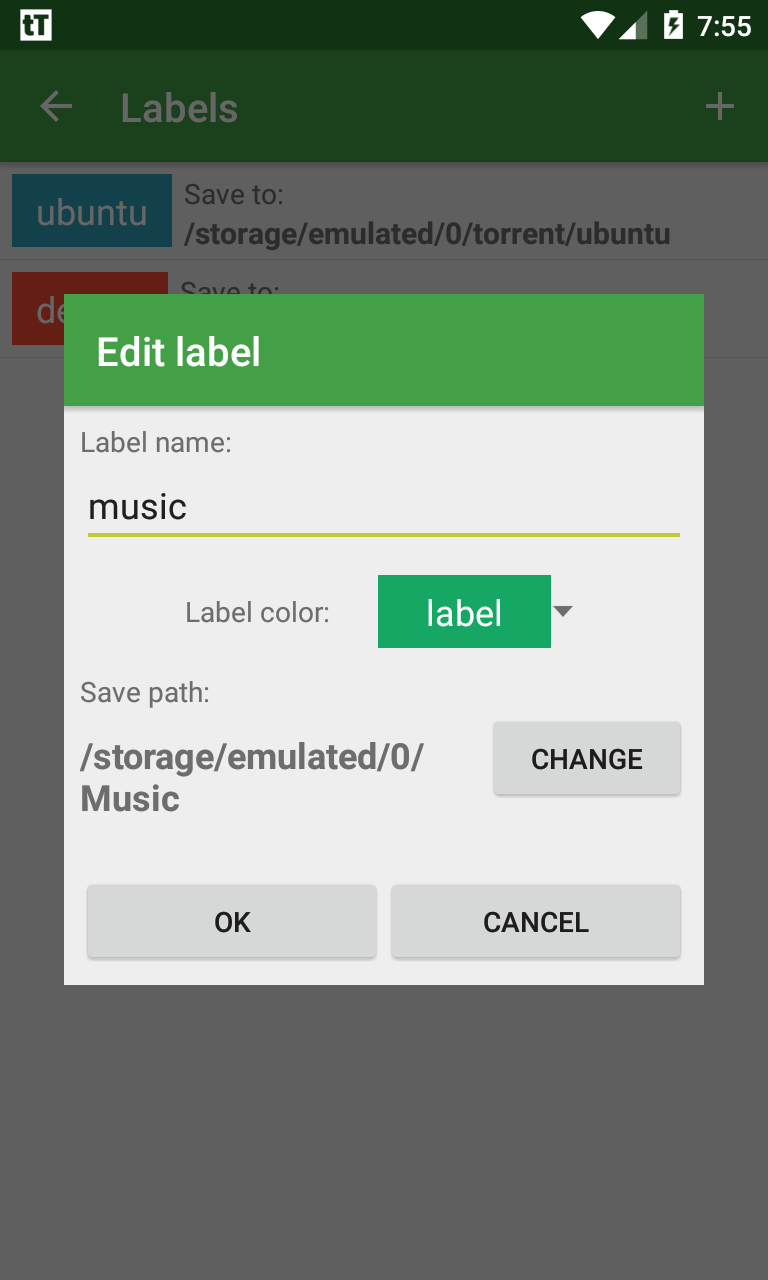This screenshot has height=1280, width=768.
Task: Tap the cellular signal icon
Action: pyautogui.click(x=634, y=25)
